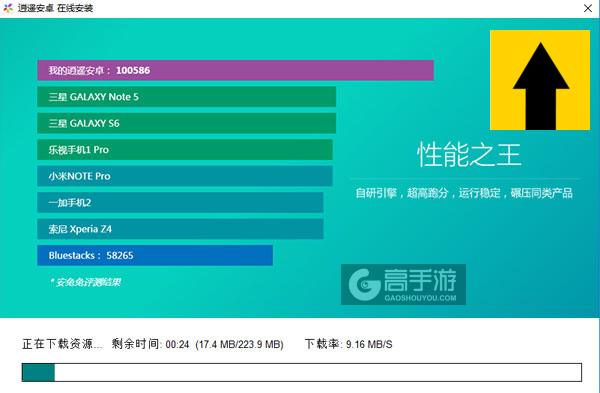Image resolution: width=600 pixels, height=393 pixels.
Task: Click the 性能之王 heading
Action: coord(469,155)
